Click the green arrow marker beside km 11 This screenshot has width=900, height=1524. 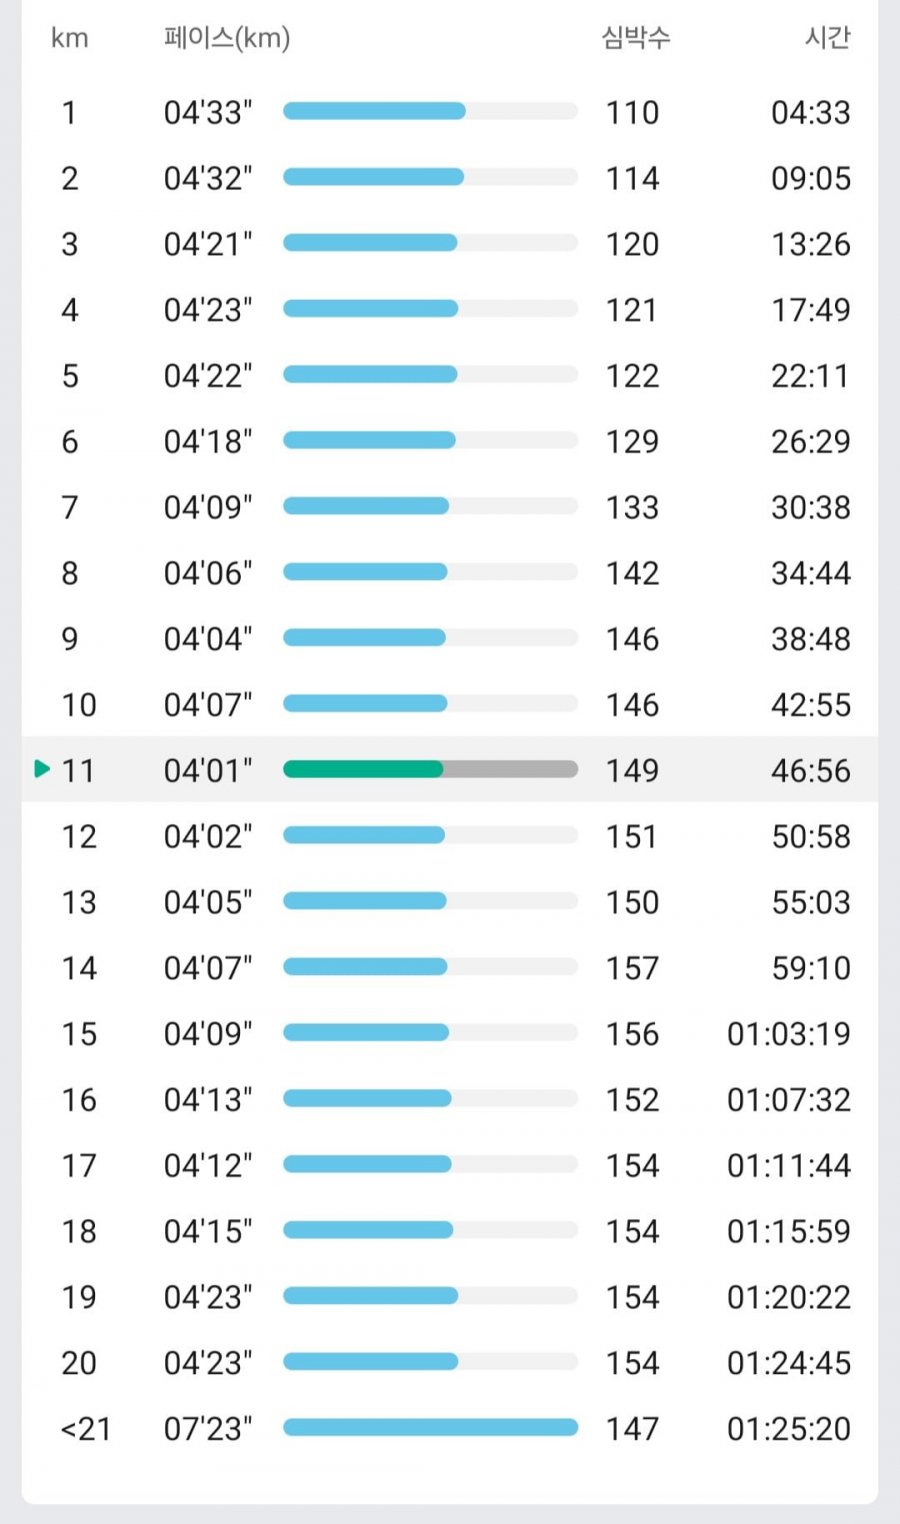[x=41, y=769]
